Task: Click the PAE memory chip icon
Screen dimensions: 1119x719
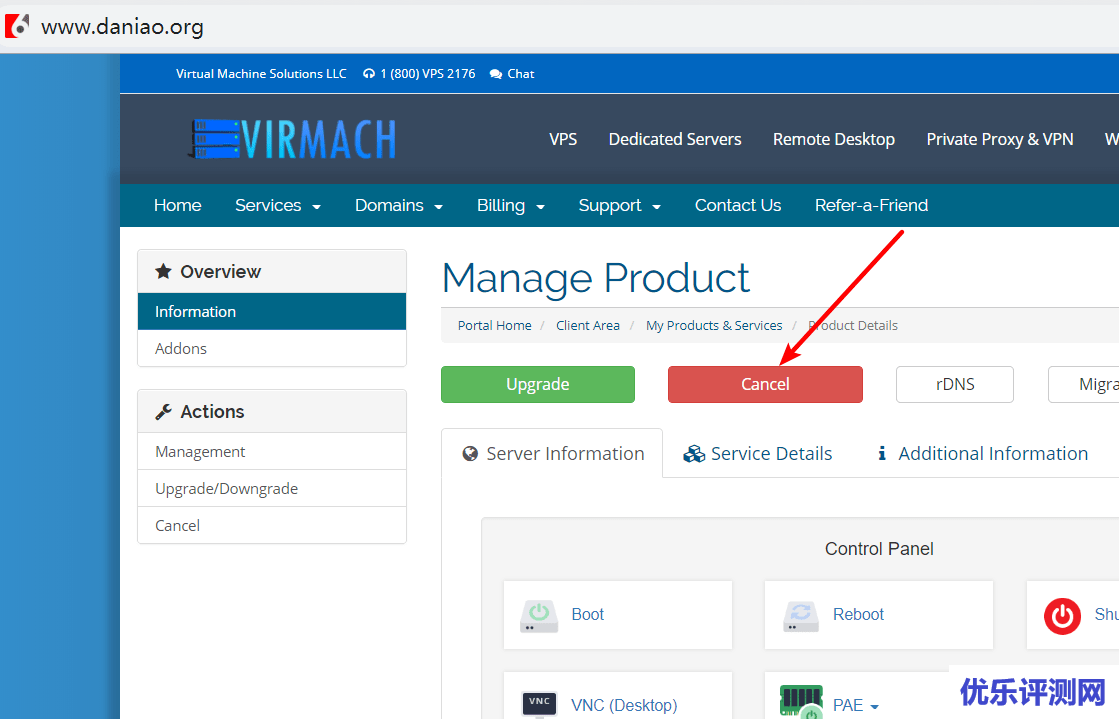Action: [801, 701]
